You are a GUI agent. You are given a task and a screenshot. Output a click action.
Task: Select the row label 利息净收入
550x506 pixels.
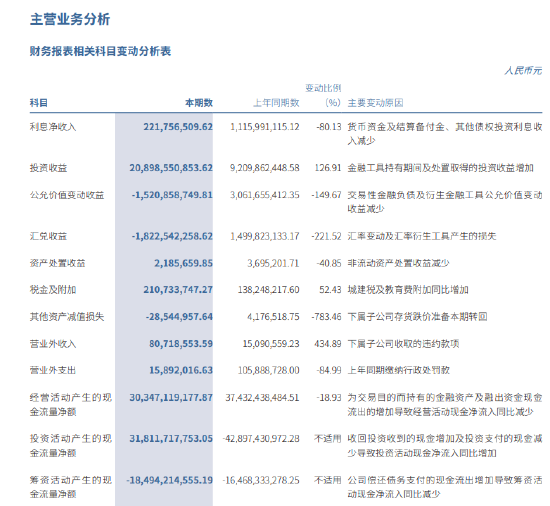click(x=53, y=127)
